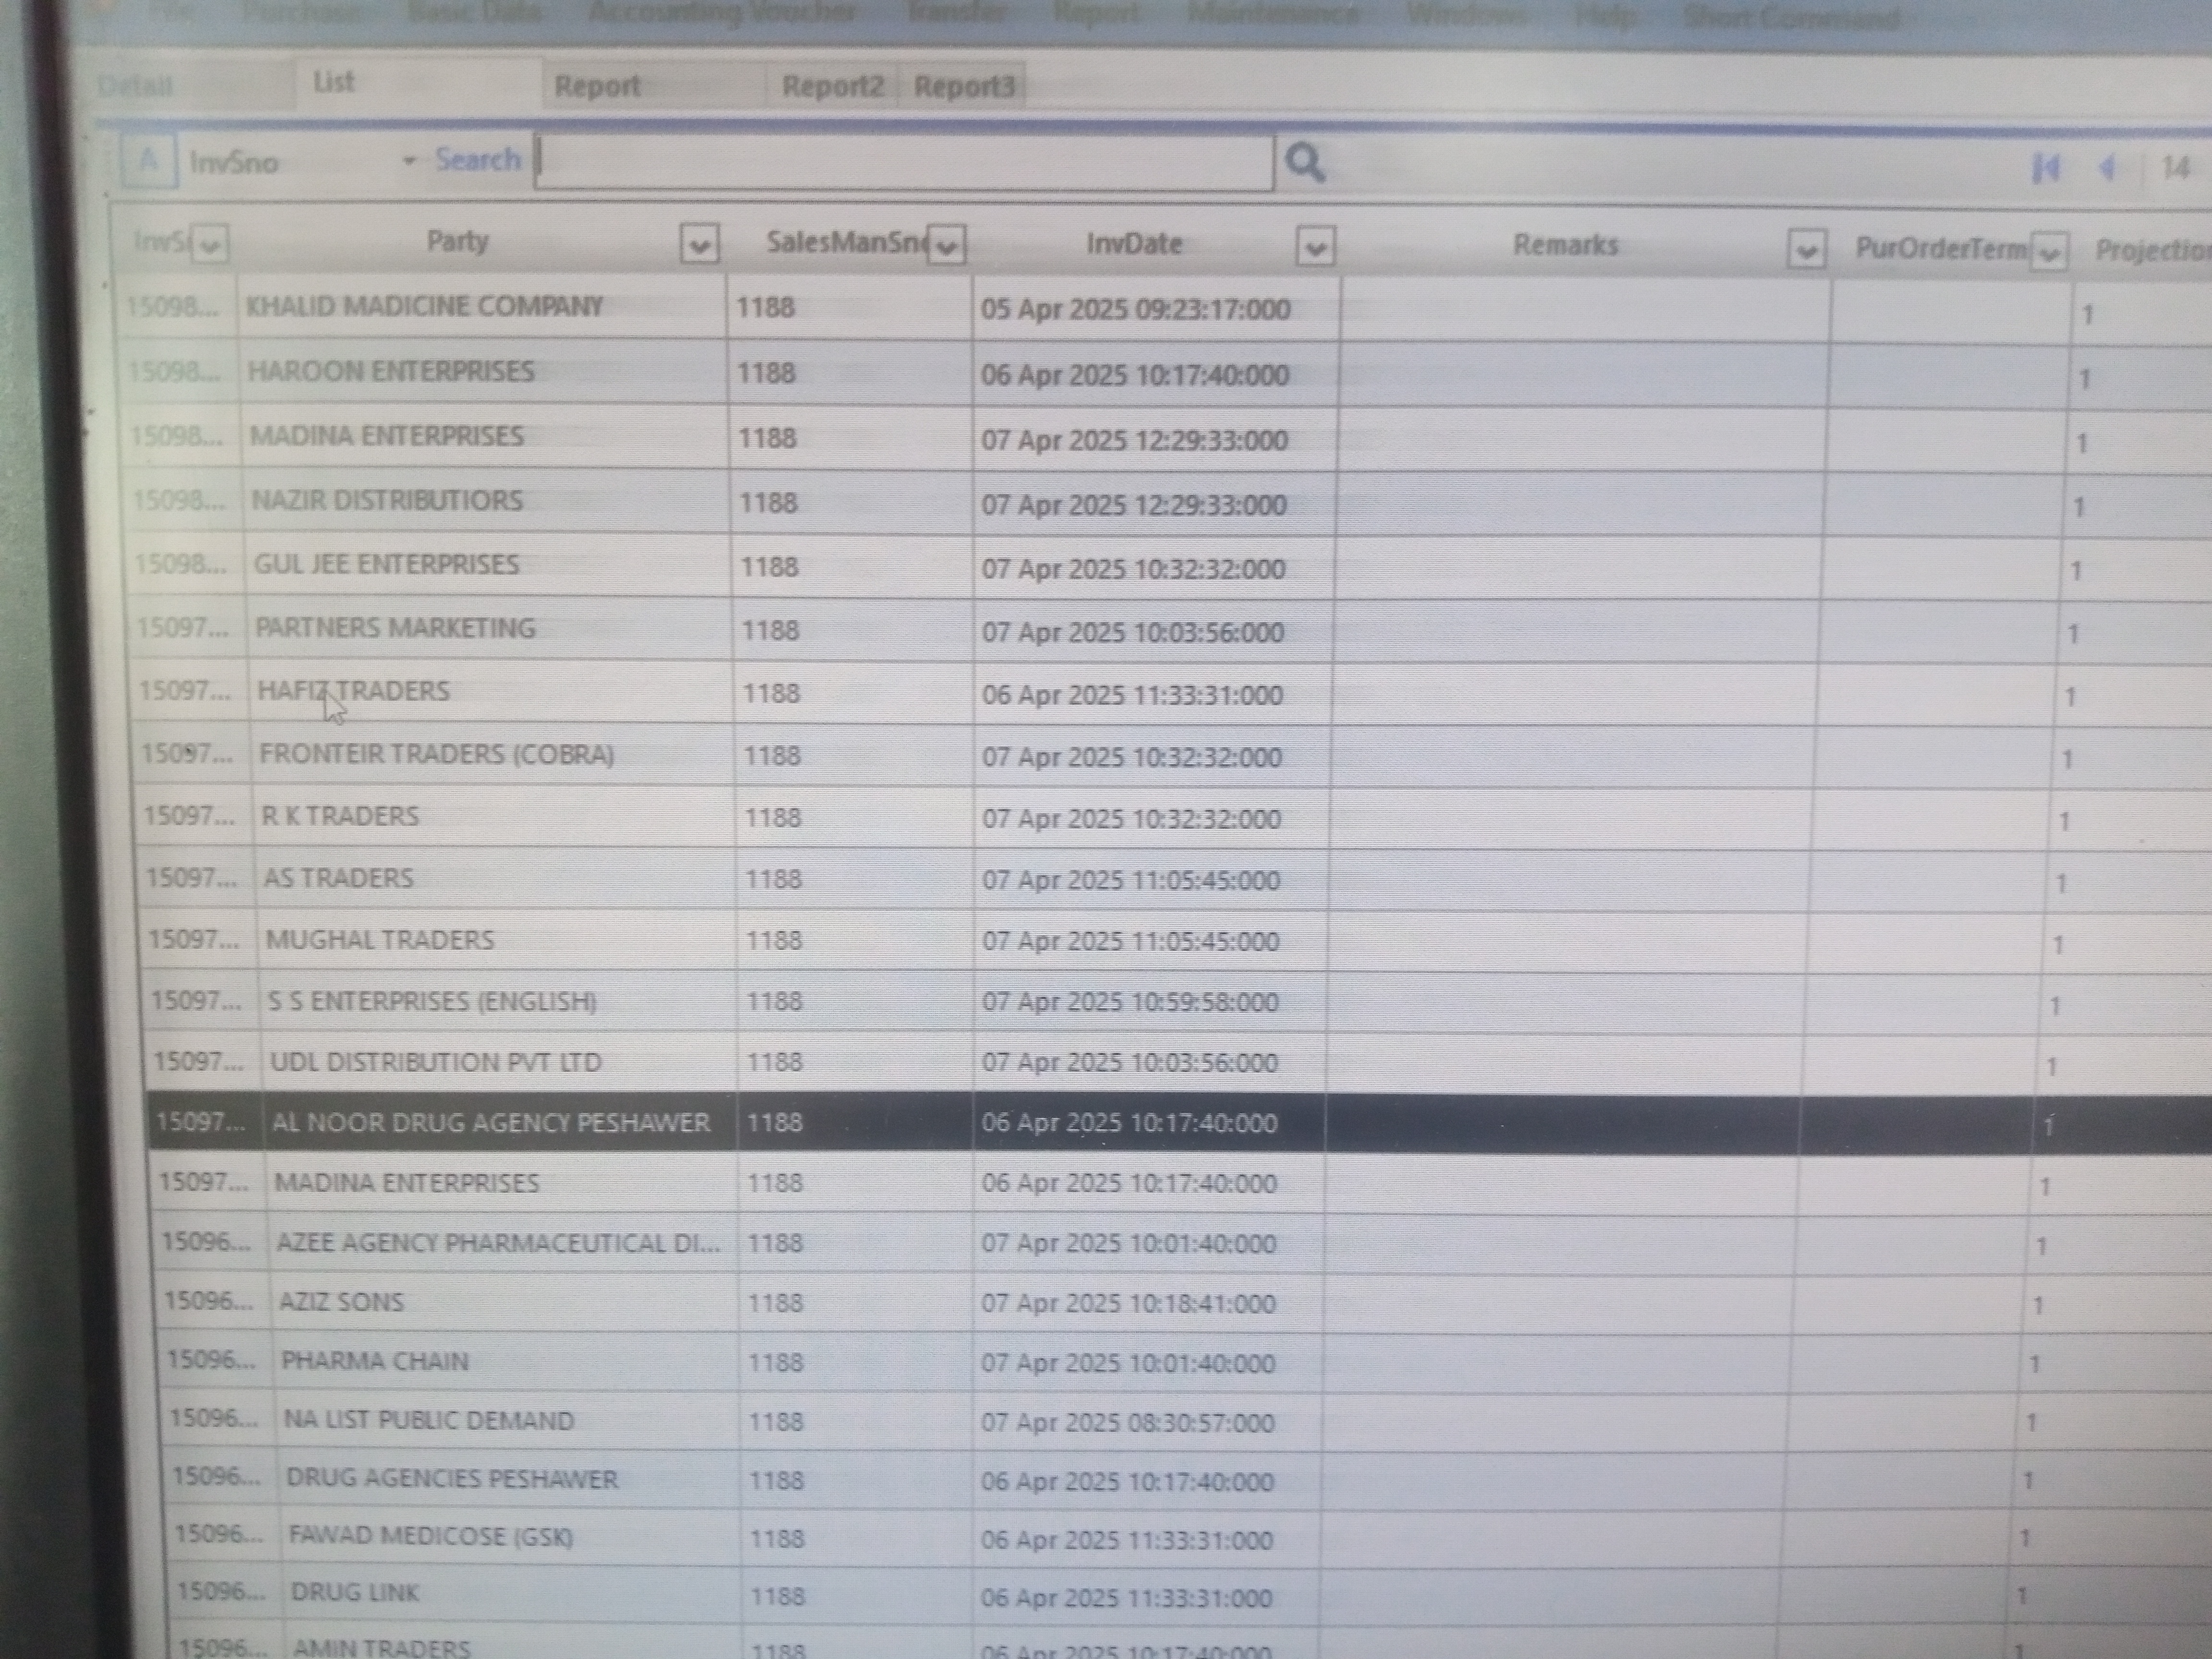Image resolution: width=2212 pixels, height=1659 pixels.
Task: Open the InvSno search field dropdown
Action: tap(408, 161)
